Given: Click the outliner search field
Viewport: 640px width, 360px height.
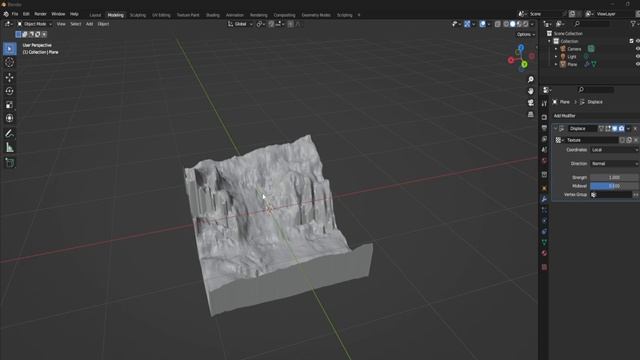Looking at the screenshot, I should point(592,24).
